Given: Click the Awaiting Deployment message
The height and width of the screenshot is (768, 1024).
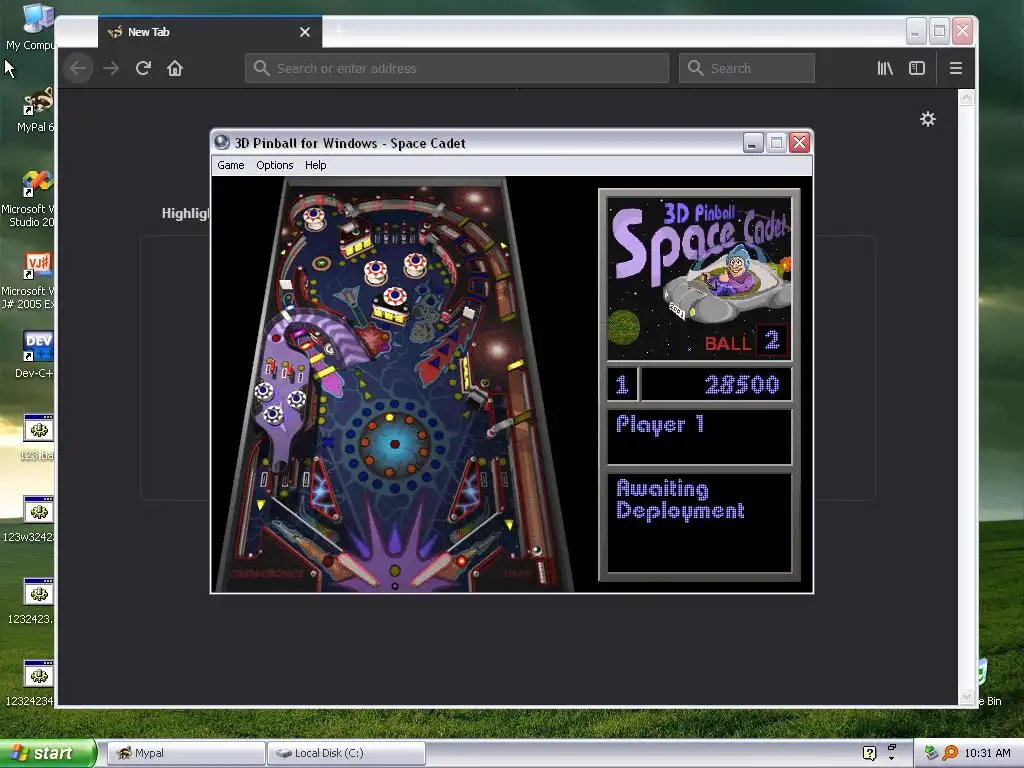Looking at the screenshot, I should pyautogui.click(x=680, y=500).
